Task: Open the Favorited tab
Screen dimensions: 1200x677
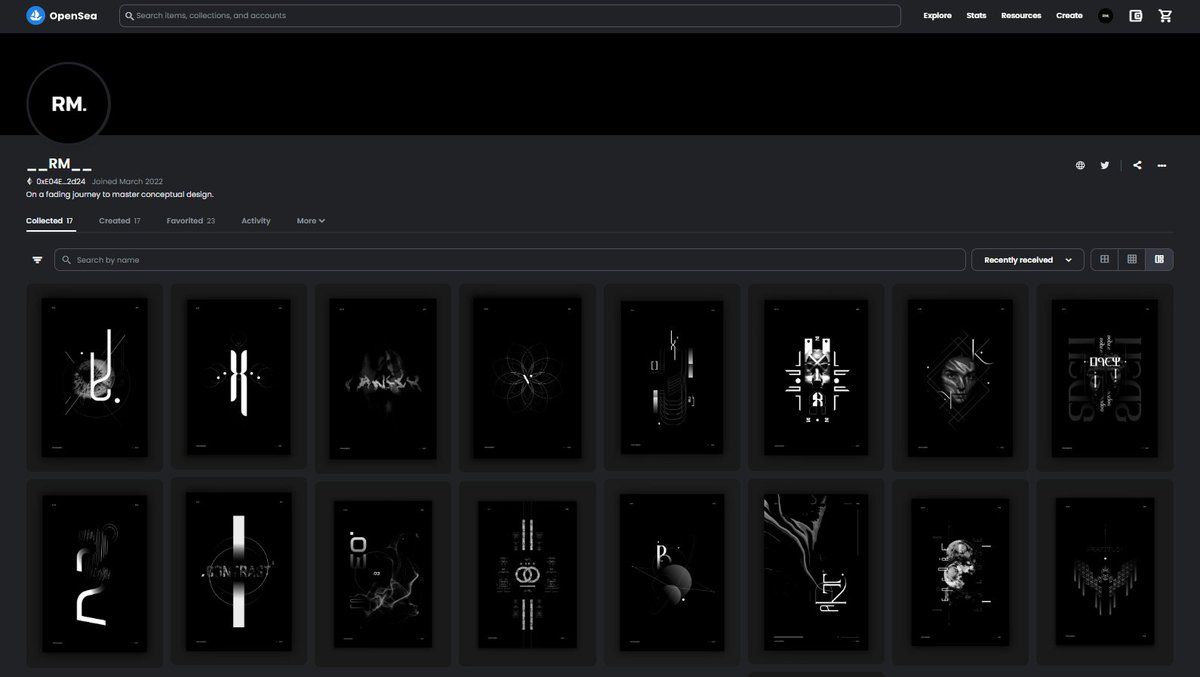Action: click(x=189, y=220)
